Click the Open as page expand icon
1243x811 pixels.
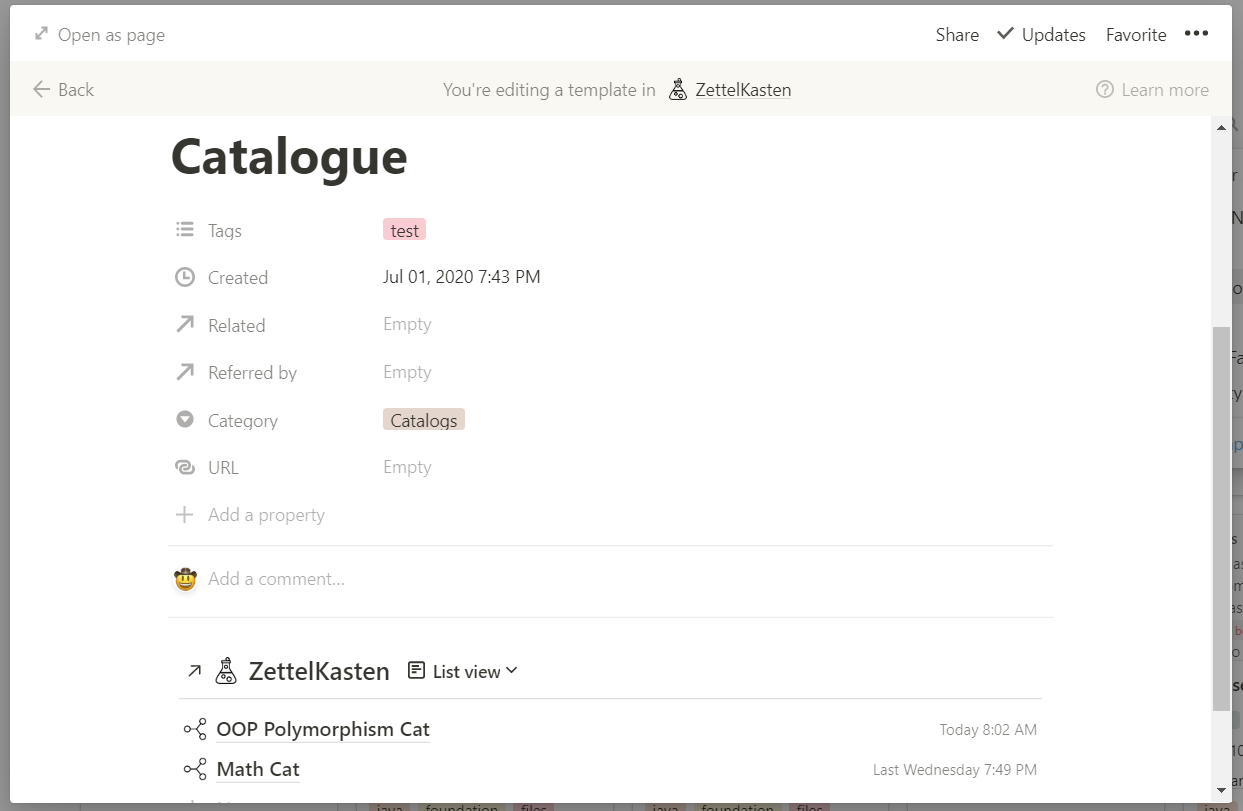coord(41,34)
